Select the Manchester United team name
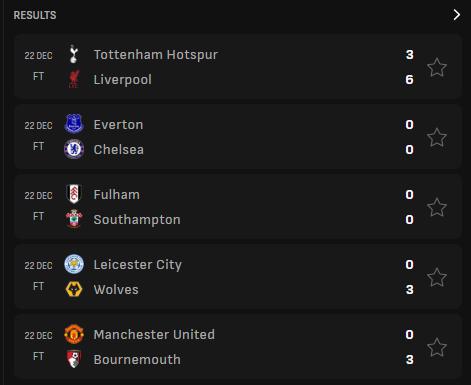 pyautogui.click(x=154, y=334)
